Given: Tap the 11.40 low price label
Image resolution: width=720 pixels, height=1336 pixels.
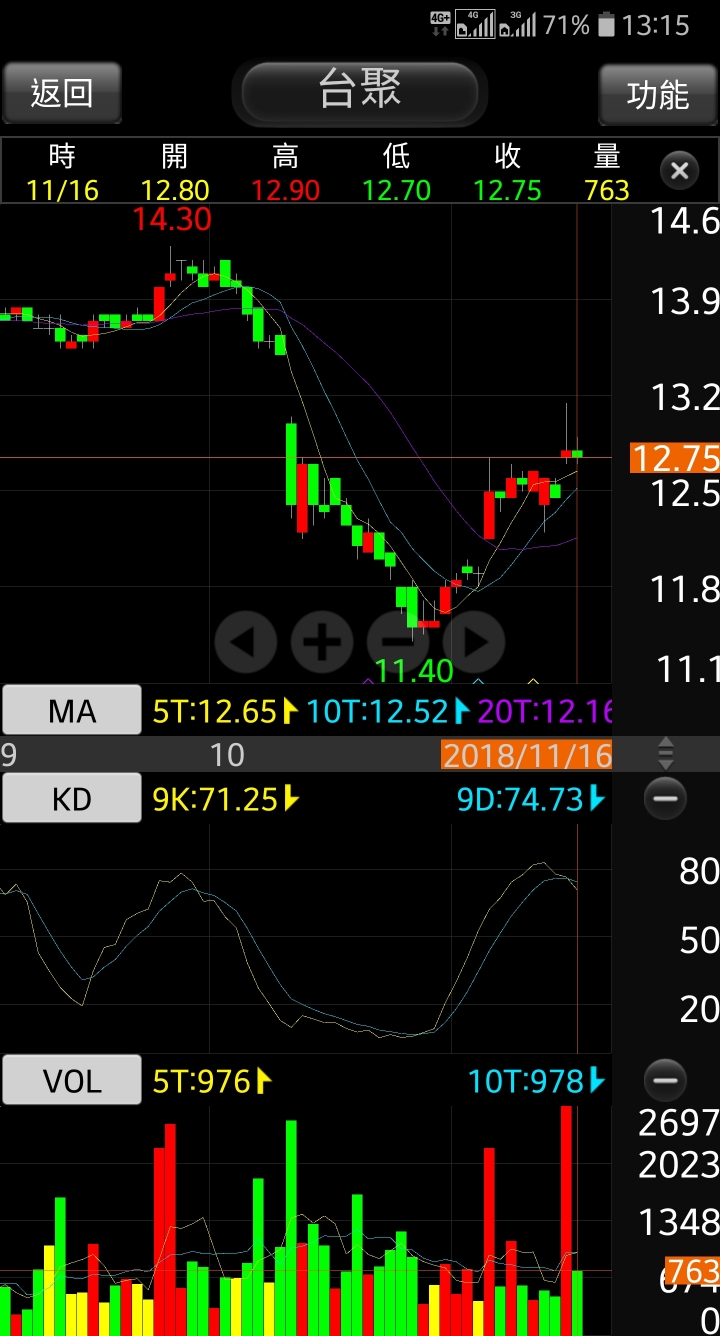Looking at the screenshot, I should pos(414,669).
